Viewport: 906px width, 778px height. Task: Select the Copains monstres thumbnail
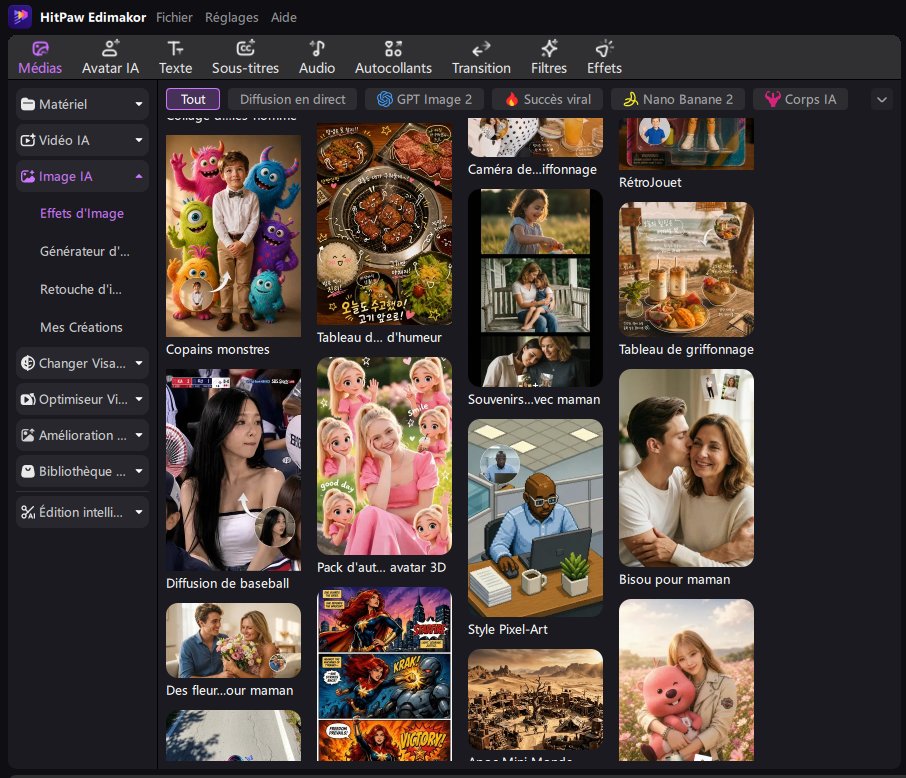(233, 236)
